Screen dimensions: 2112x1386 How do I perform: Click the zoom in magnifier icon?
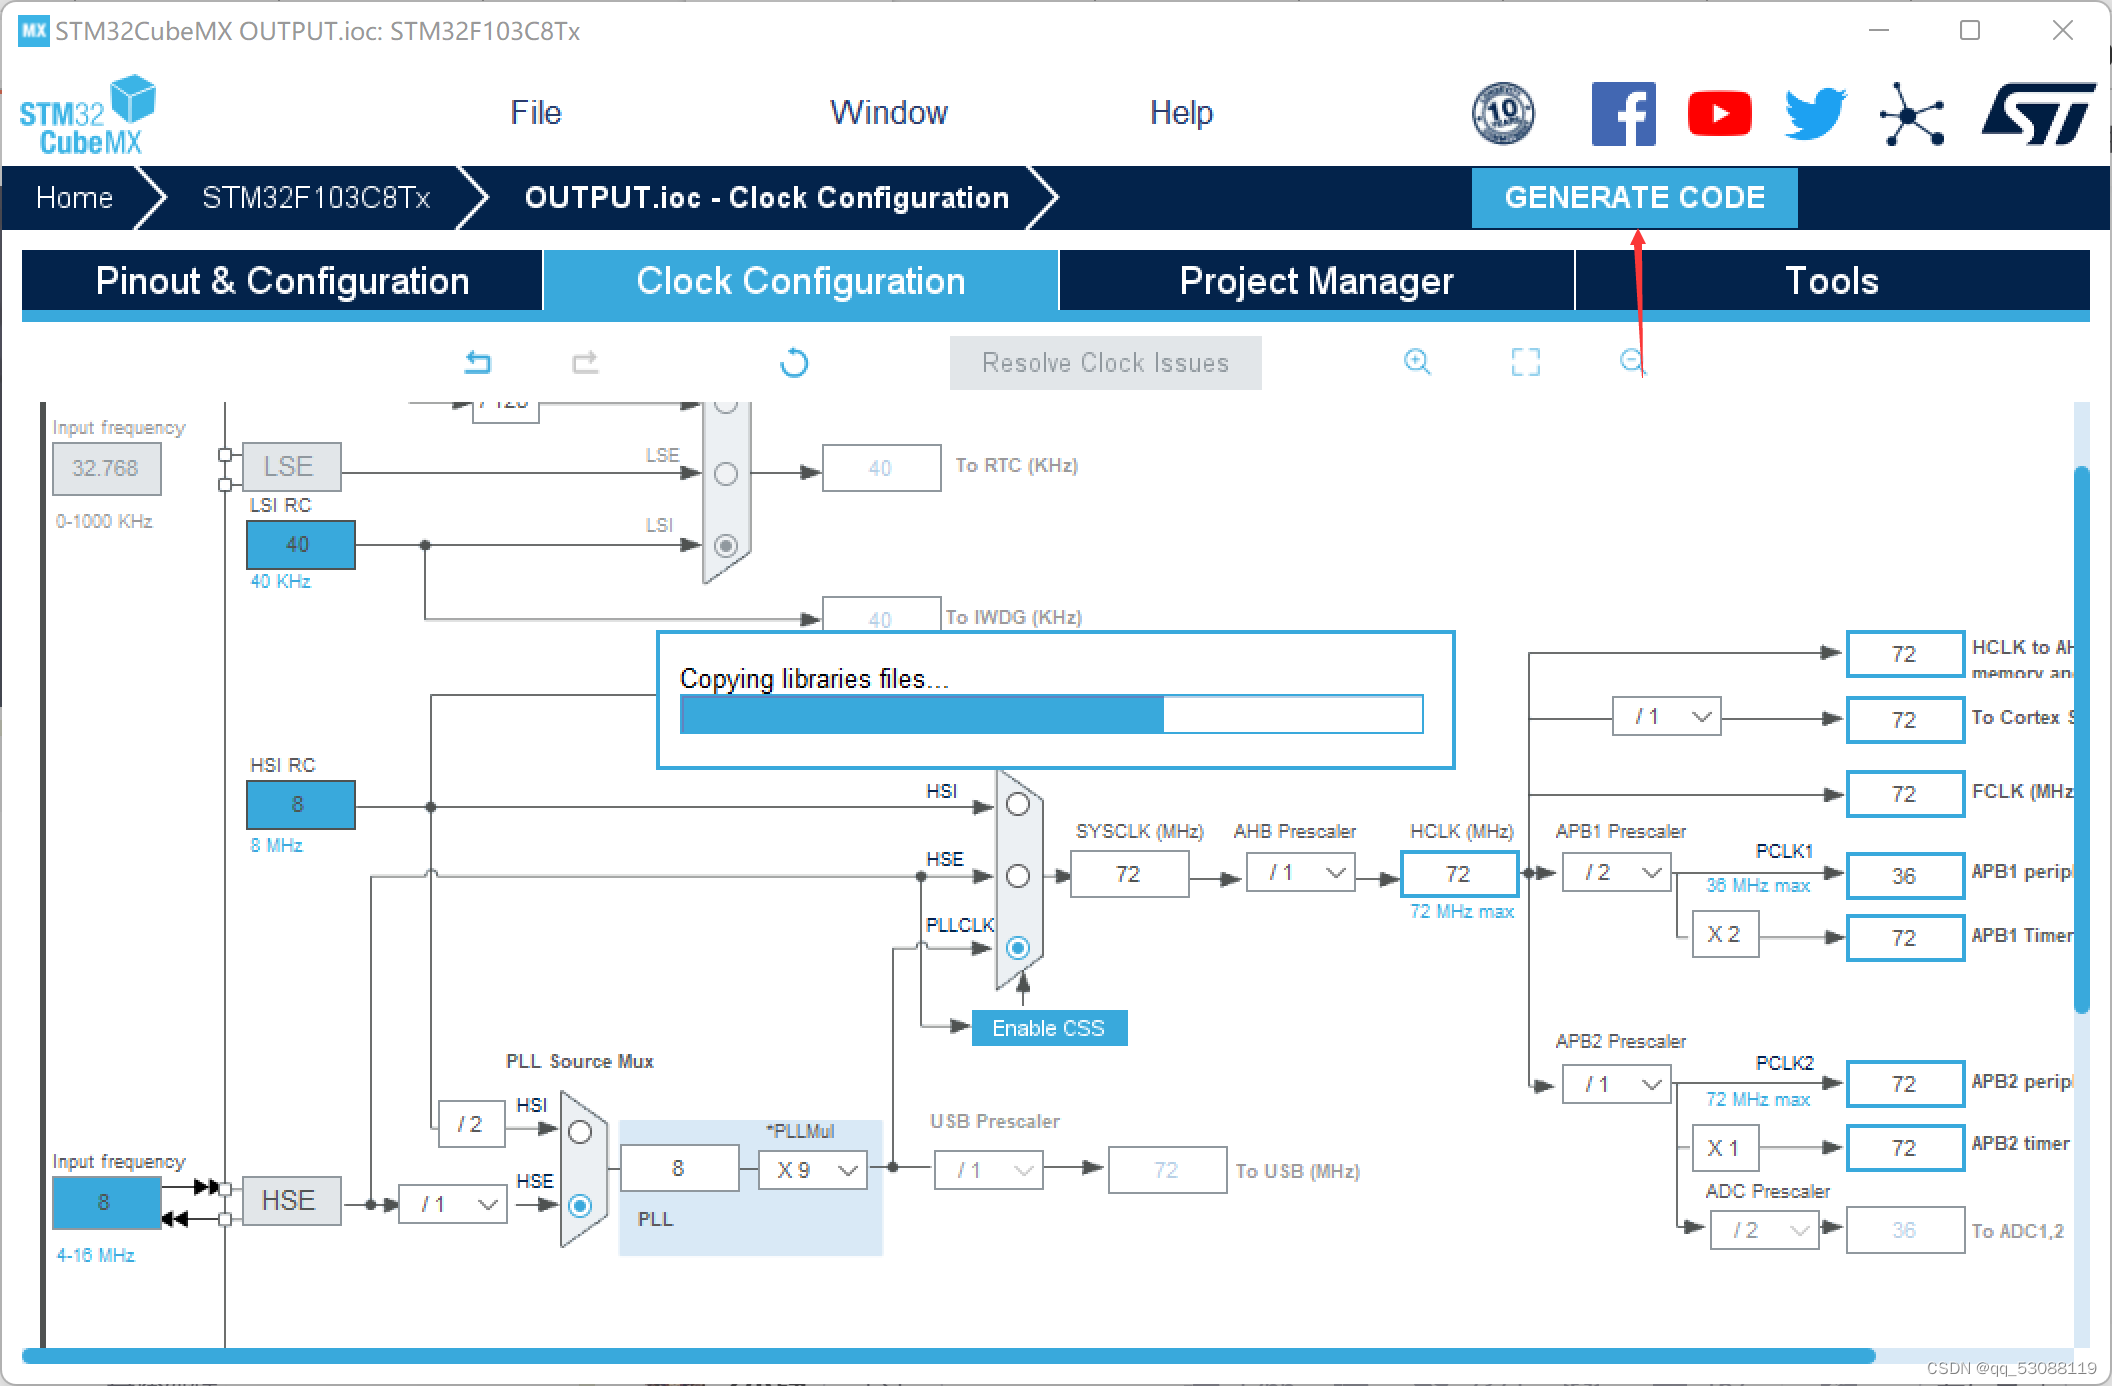pyautogui.click(x=1417, y=362)
